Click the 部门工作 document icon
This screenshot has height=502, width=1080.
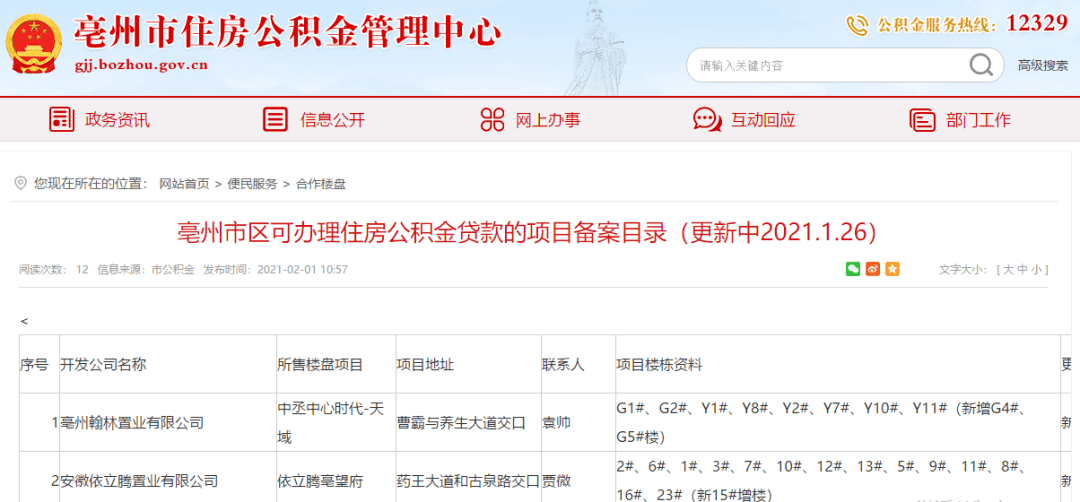pos(922,119)
